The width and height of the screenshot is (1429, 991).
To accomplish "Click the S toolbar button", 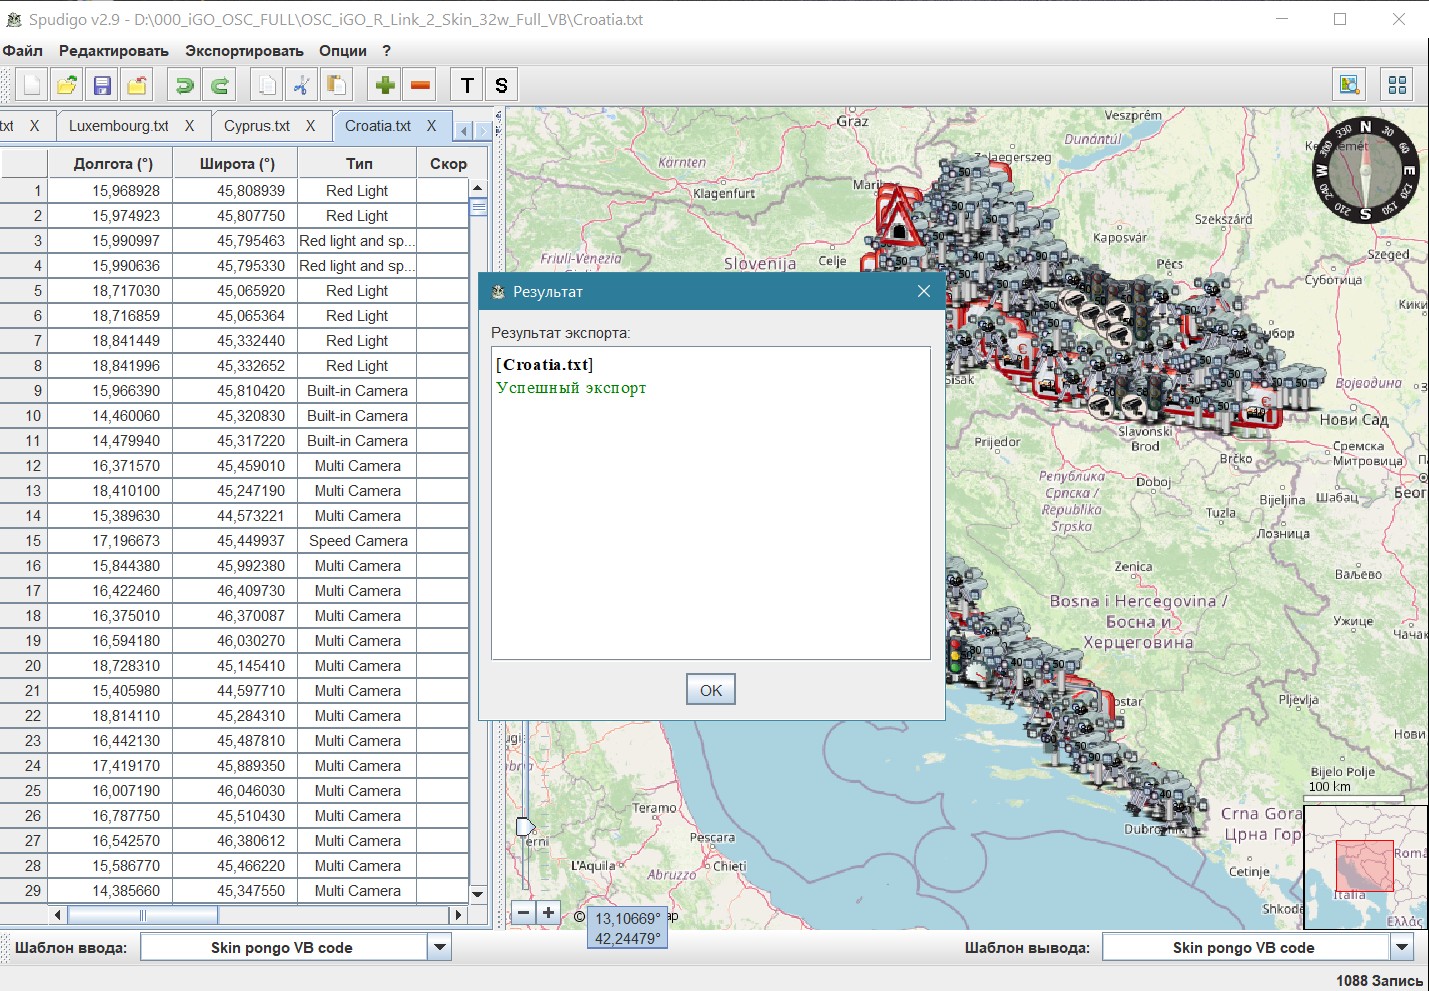I will pos(501,85).
